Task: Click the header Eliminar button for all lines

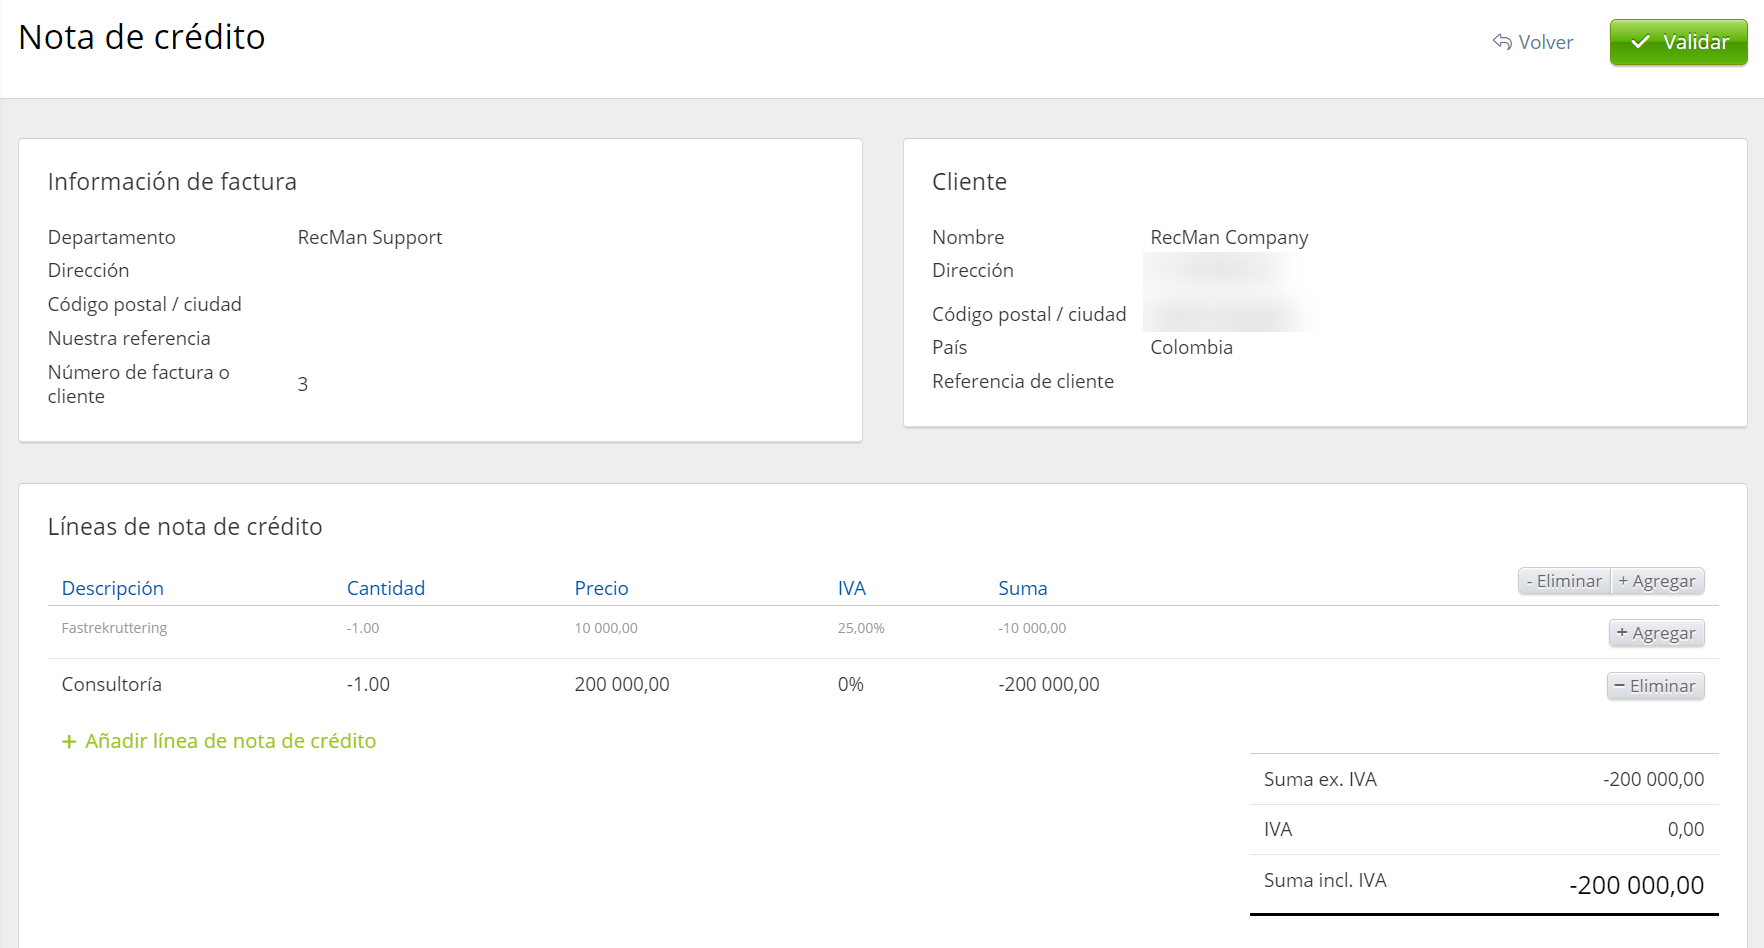Action: point(1564,581)
